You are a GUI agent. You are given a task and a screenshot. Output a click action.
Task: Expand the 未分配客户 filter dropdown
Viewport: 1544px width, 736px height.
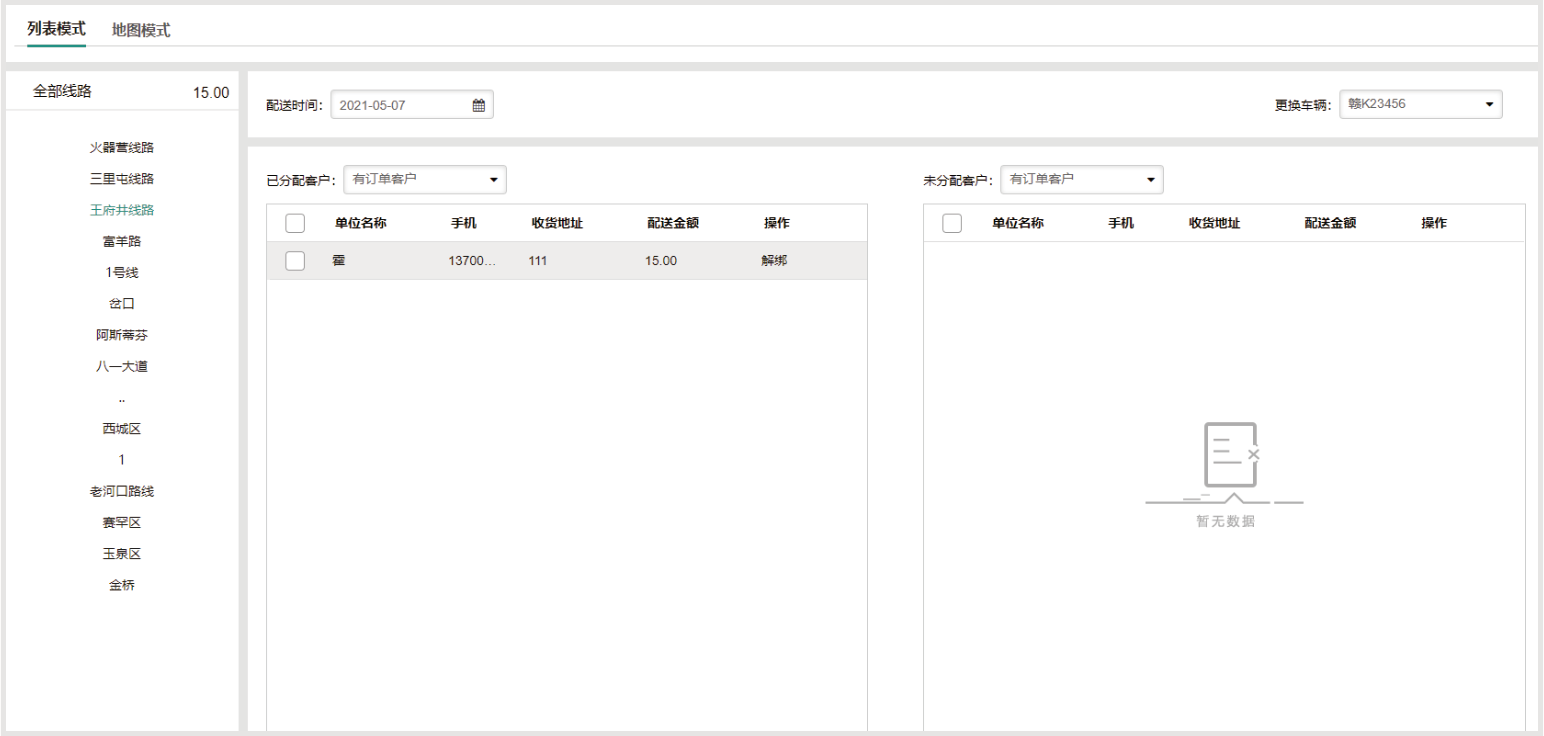tap(1081, 180)
